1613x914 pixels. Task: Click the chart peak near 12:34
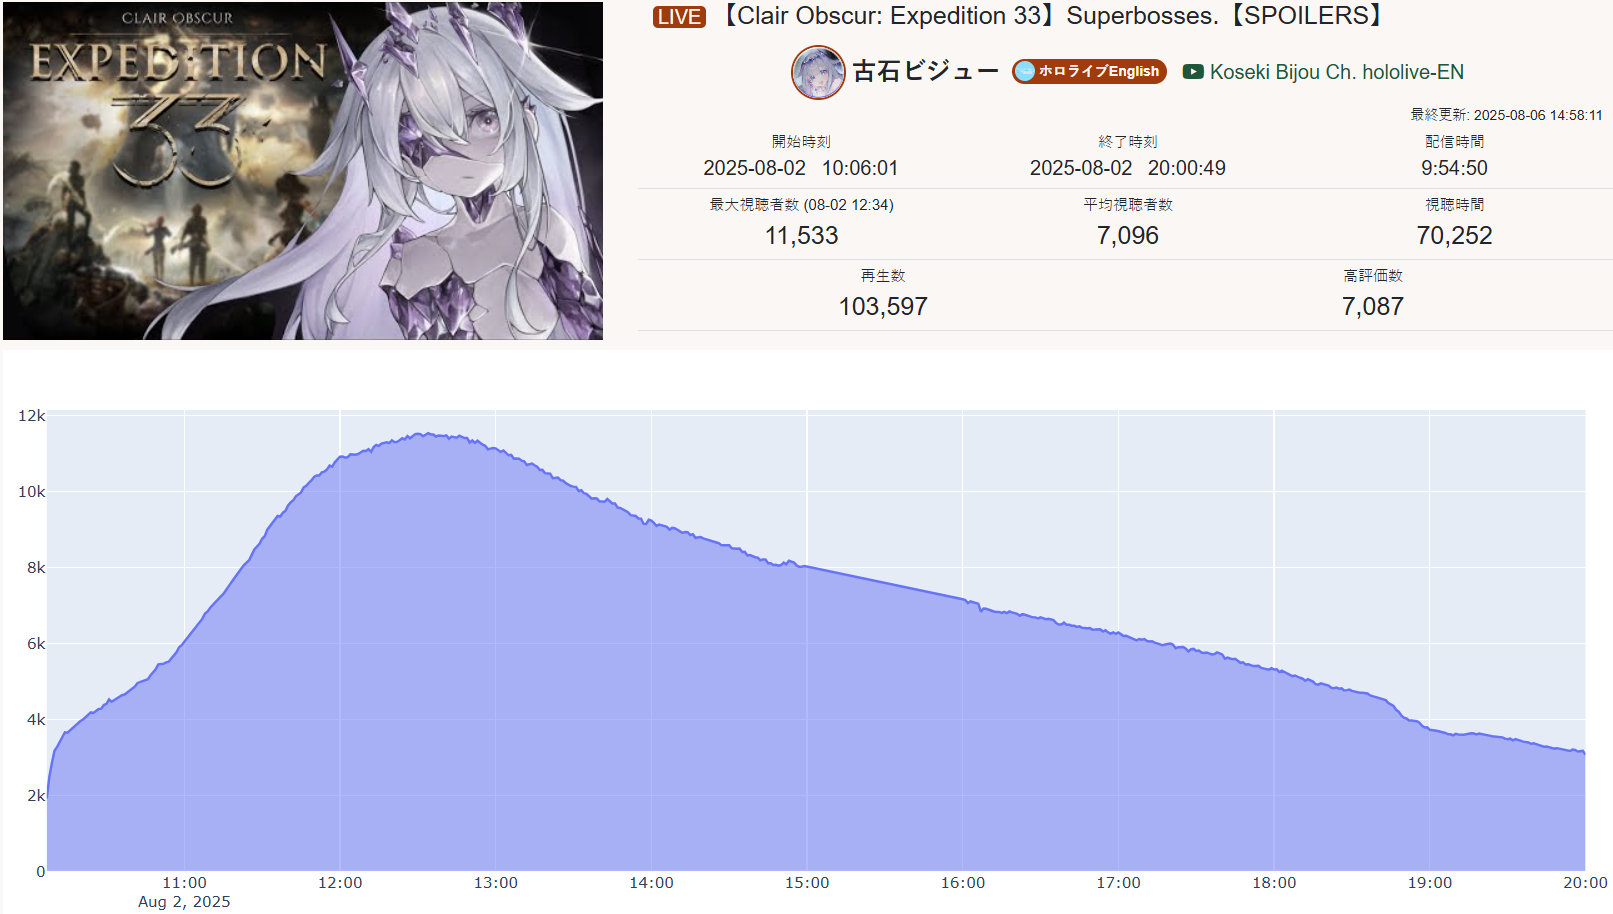(427, 434)
